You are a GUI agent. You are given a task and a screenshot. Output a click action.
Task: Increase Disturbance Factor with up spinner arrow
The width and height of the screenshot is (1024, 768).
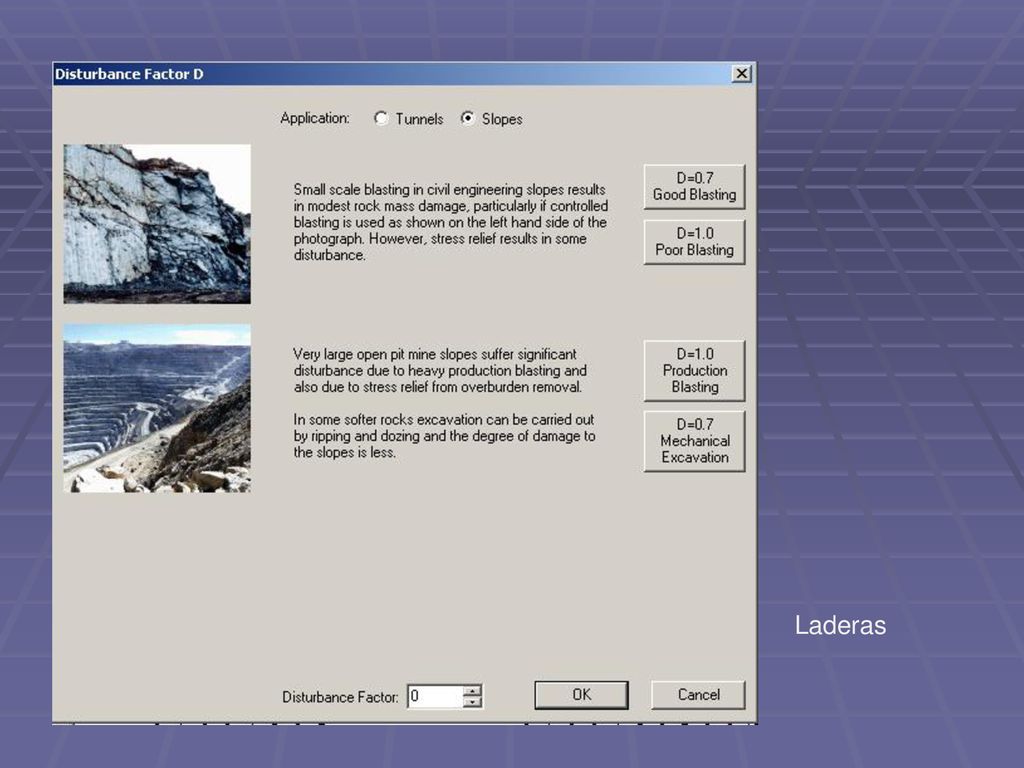click(472, 690)
